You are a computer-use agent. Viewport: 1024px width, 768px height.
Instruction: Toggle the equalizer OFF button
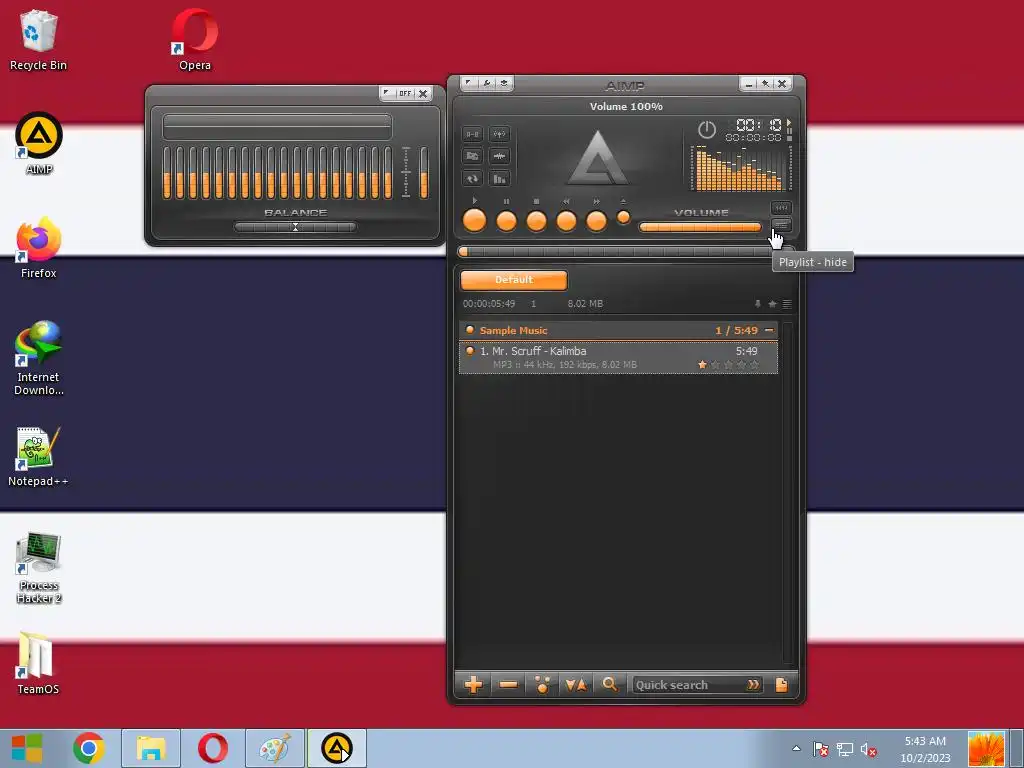pyautogui.click(x=405, y=93)
